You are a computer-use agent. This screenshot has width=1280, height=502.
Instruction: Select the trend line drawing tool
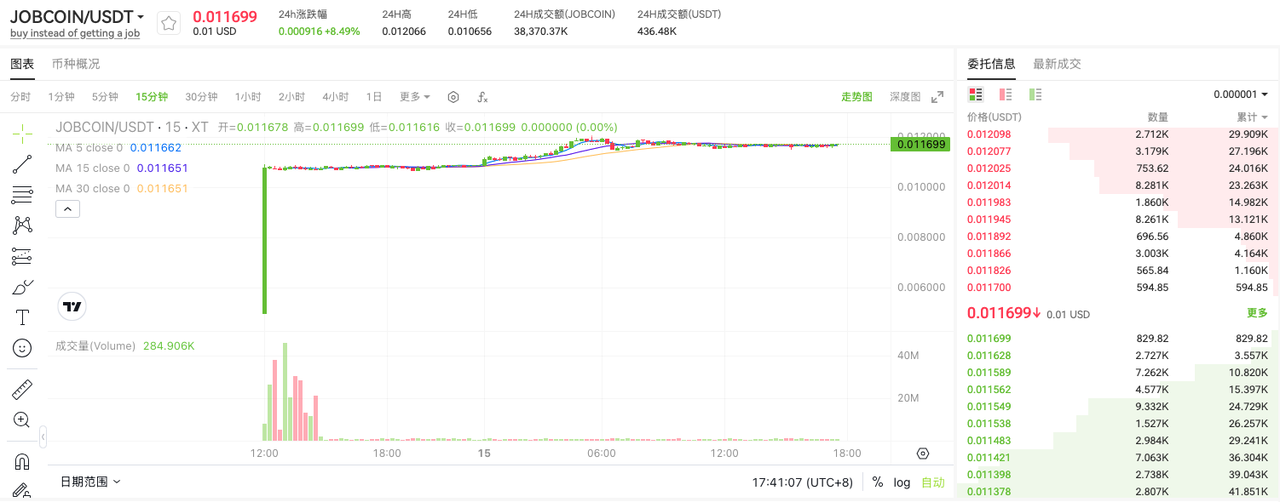[22, 164]
